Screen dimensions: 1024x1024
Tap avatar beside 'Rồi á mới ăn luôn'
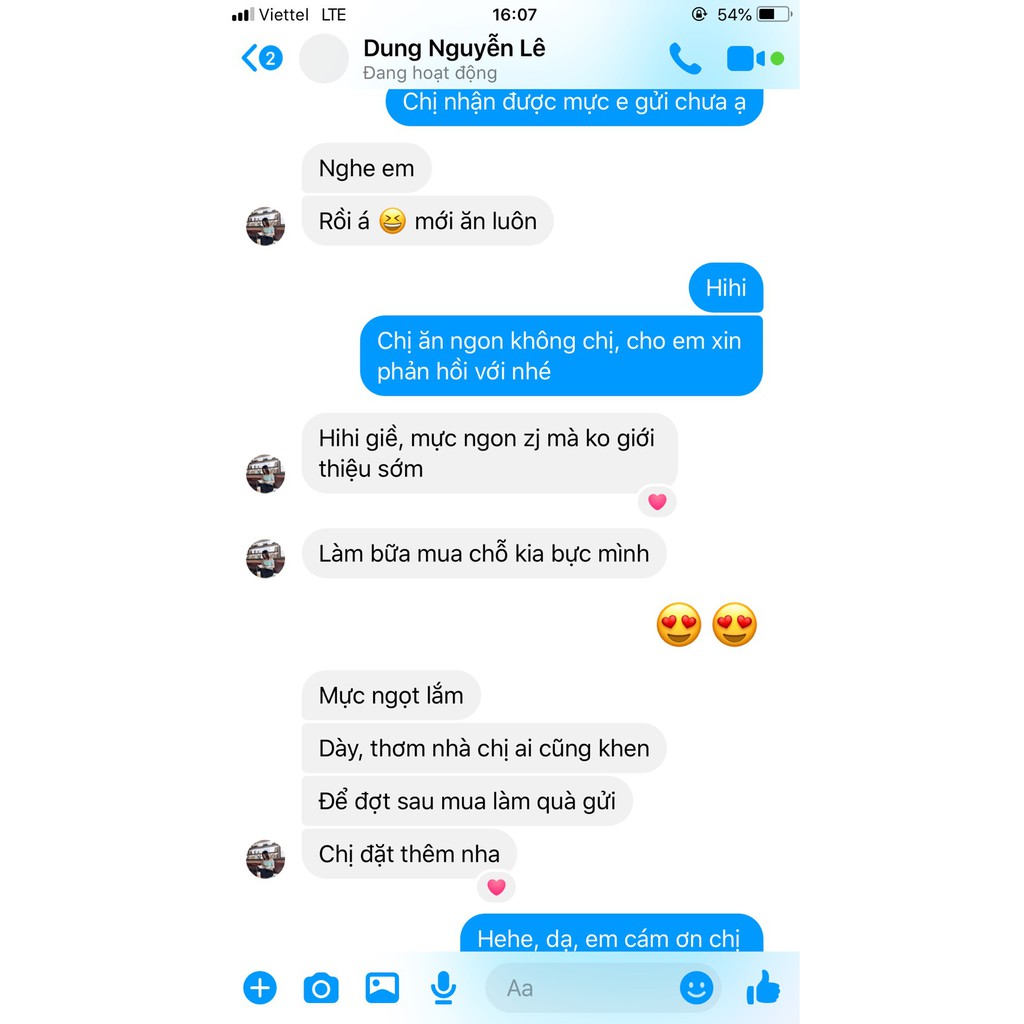(x=265, y=226)
